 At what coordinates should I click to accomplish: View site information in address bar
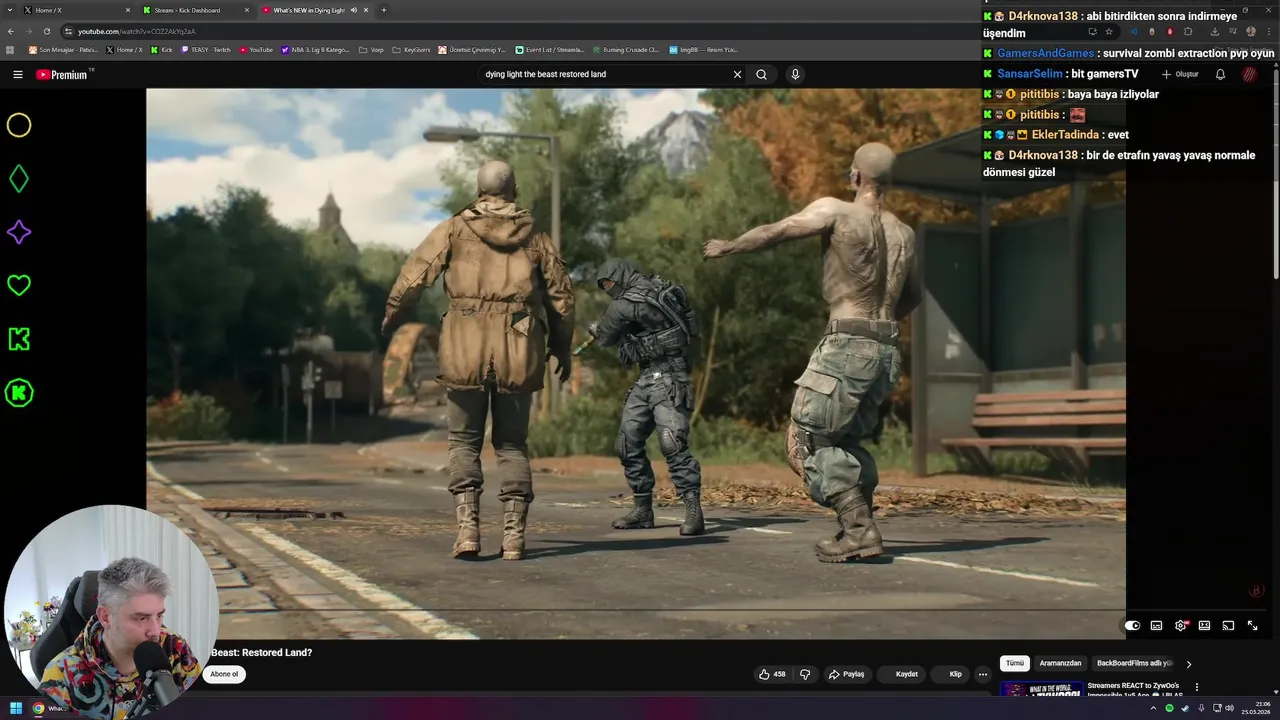tap(68, 31)
